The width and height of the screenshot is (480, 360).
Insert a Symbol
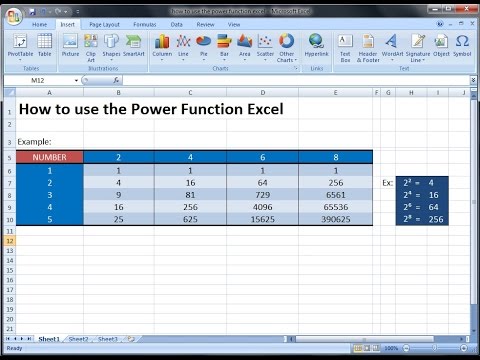[462, 45]
